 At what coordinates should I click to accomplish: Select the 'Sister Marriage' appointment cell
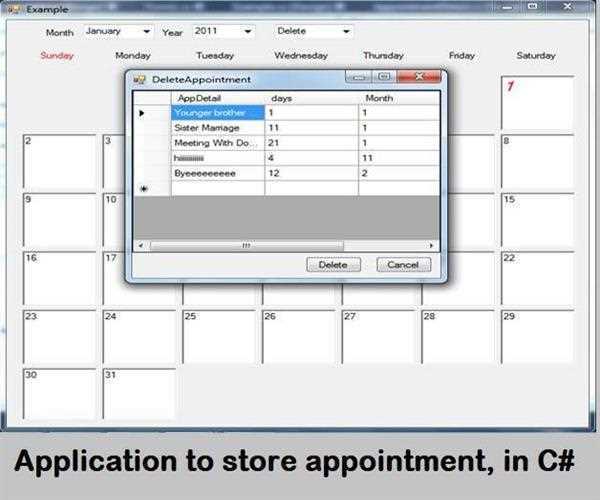pyautogui.click(x=218, y=128)
